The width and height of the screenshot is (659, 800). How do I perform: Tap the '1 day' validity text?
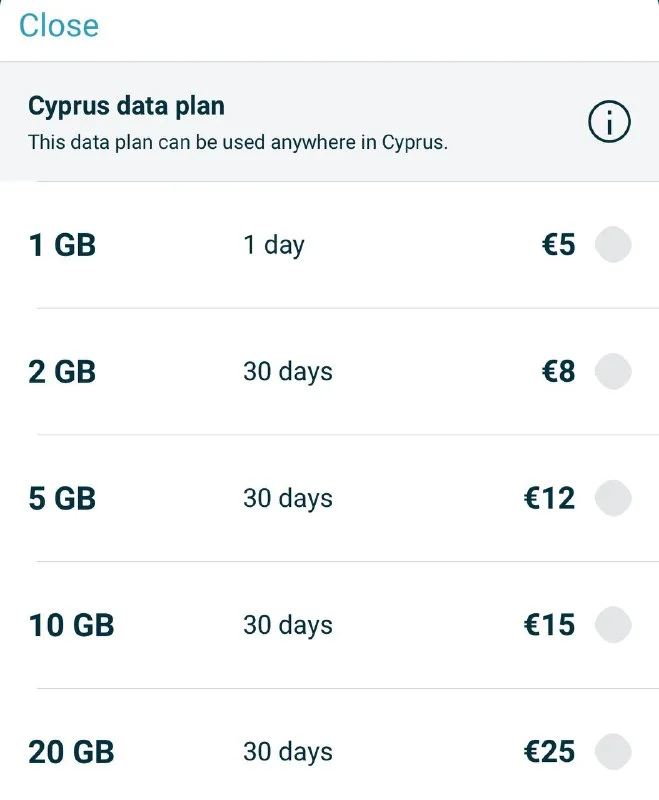(x=273, y=245)
